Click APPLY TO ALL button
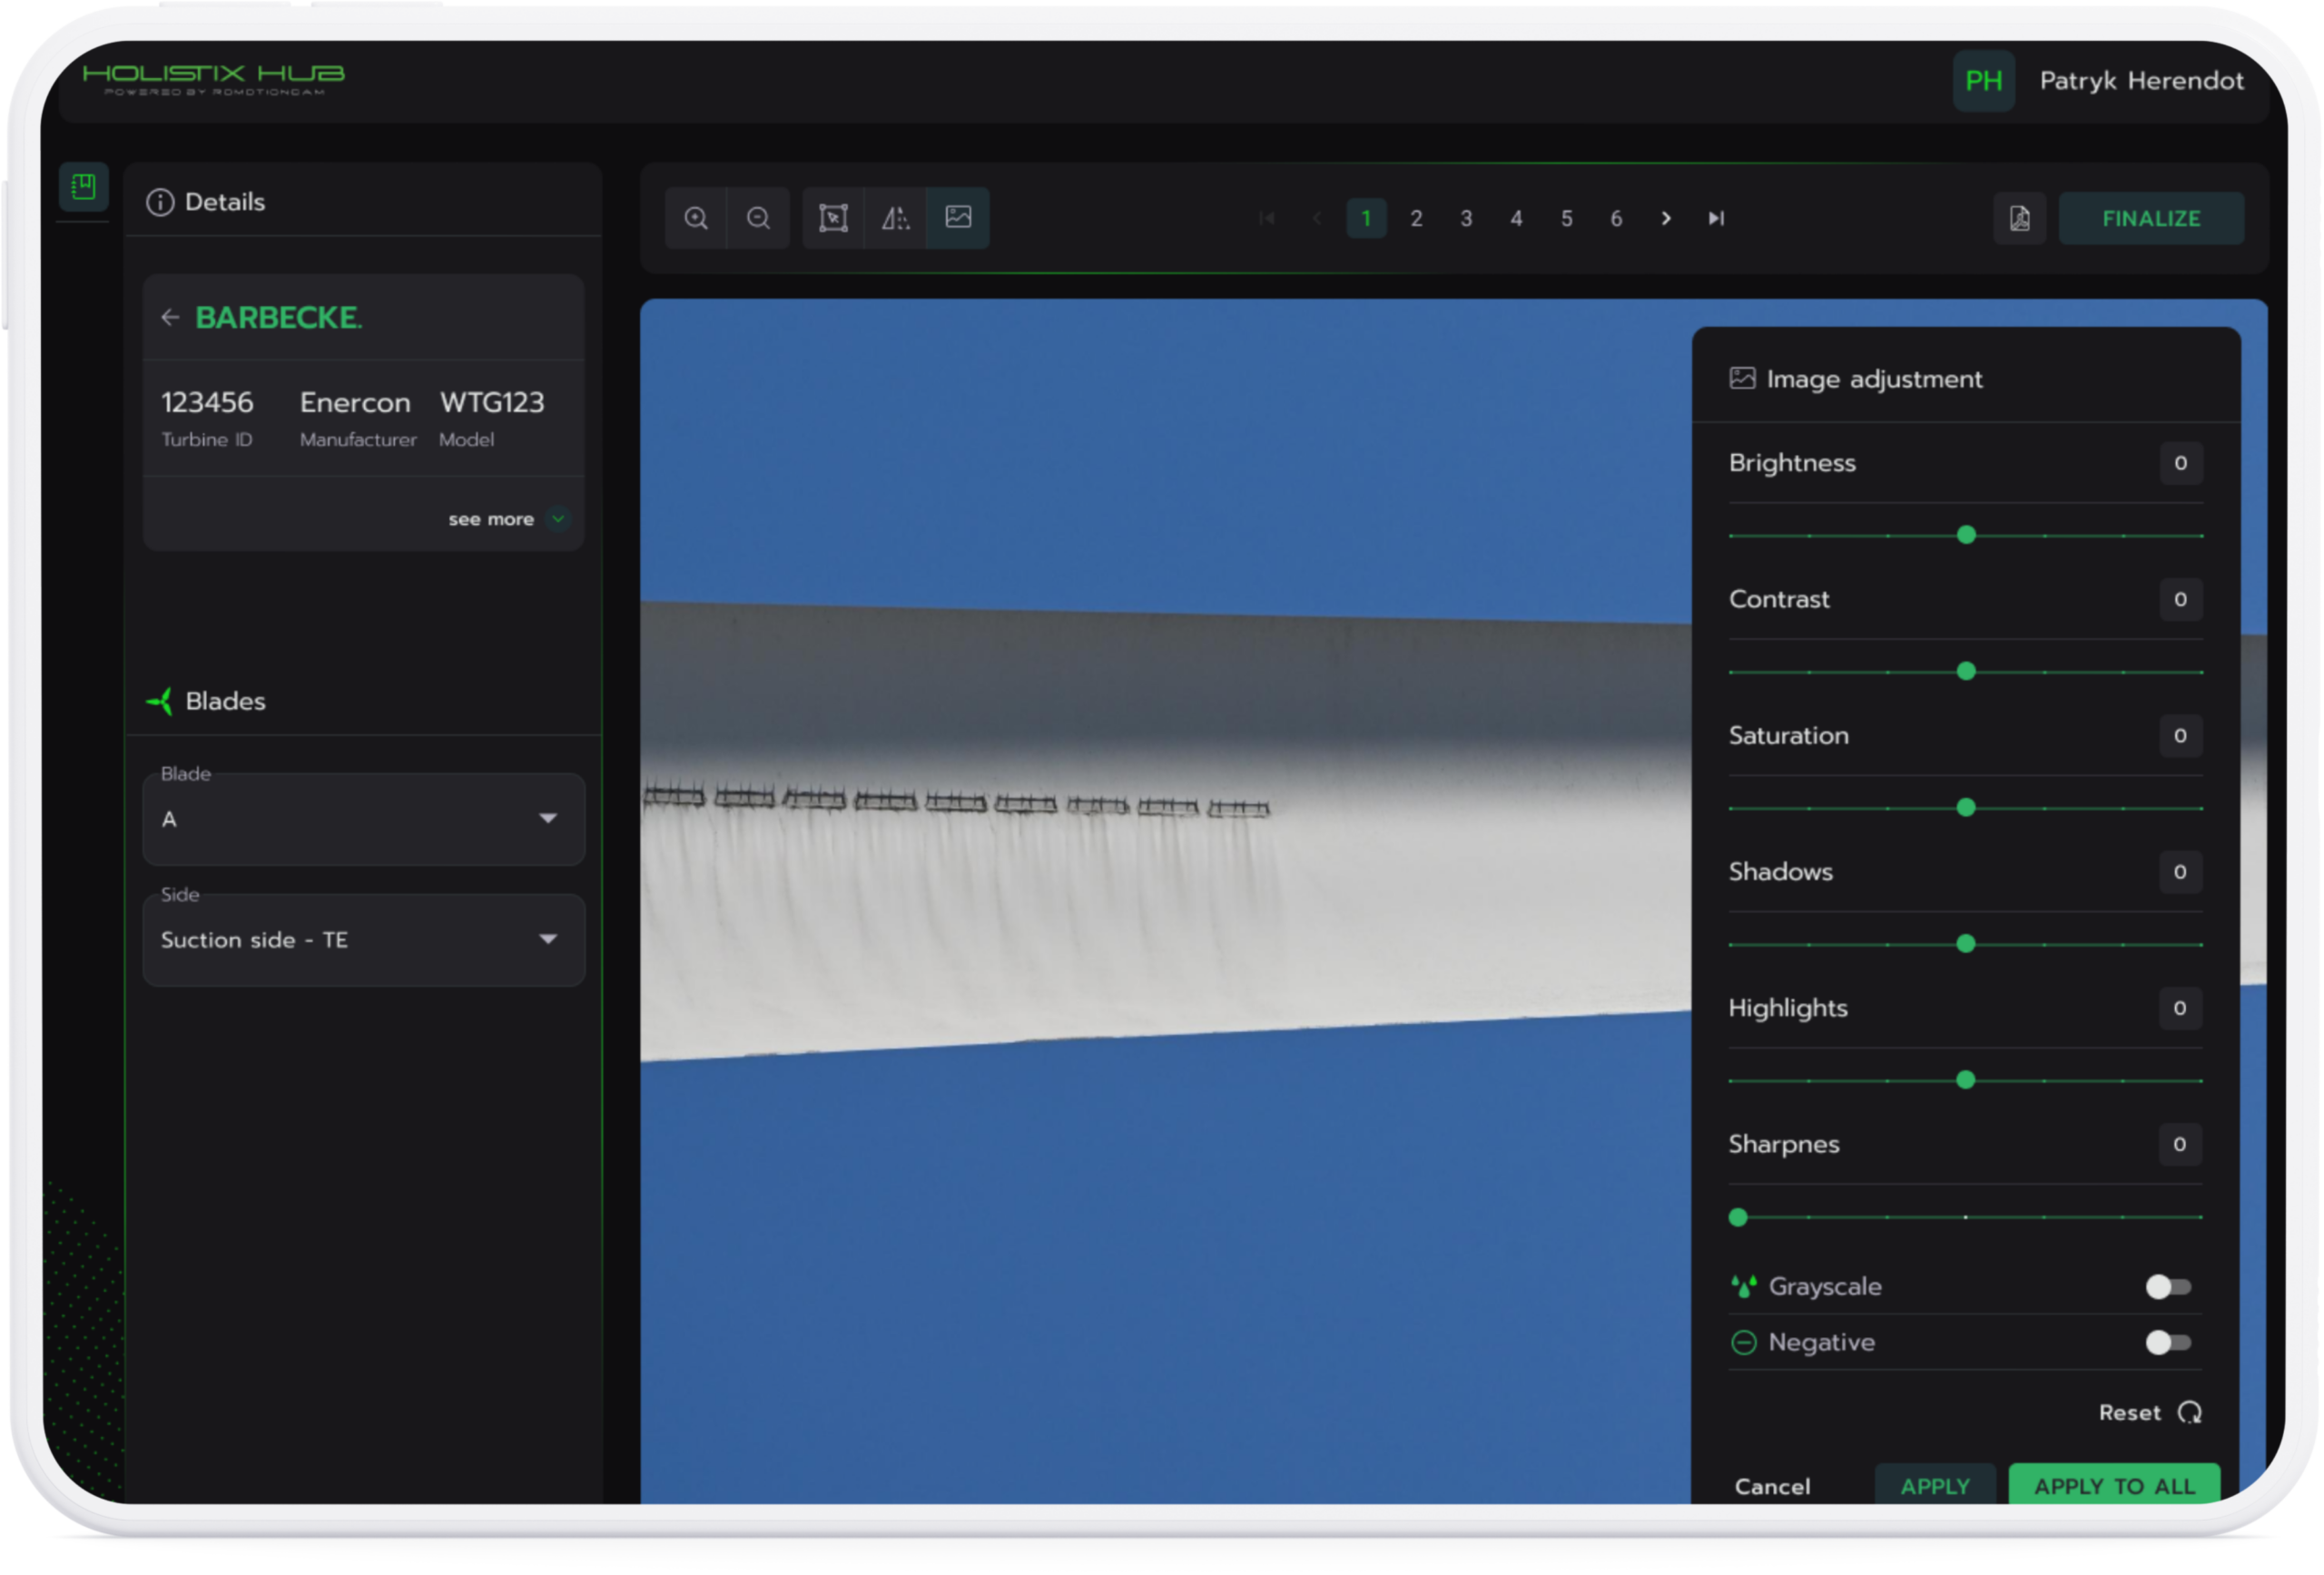Viewport: 2324px width, 1575px height. coord(2114,1486)
